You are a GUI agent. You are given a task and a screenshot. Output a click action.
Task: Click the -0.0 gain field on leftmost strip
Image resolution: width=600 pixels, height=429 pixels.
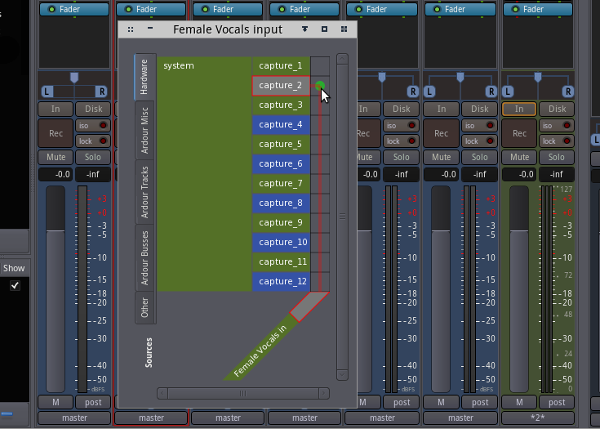point(55,175)
